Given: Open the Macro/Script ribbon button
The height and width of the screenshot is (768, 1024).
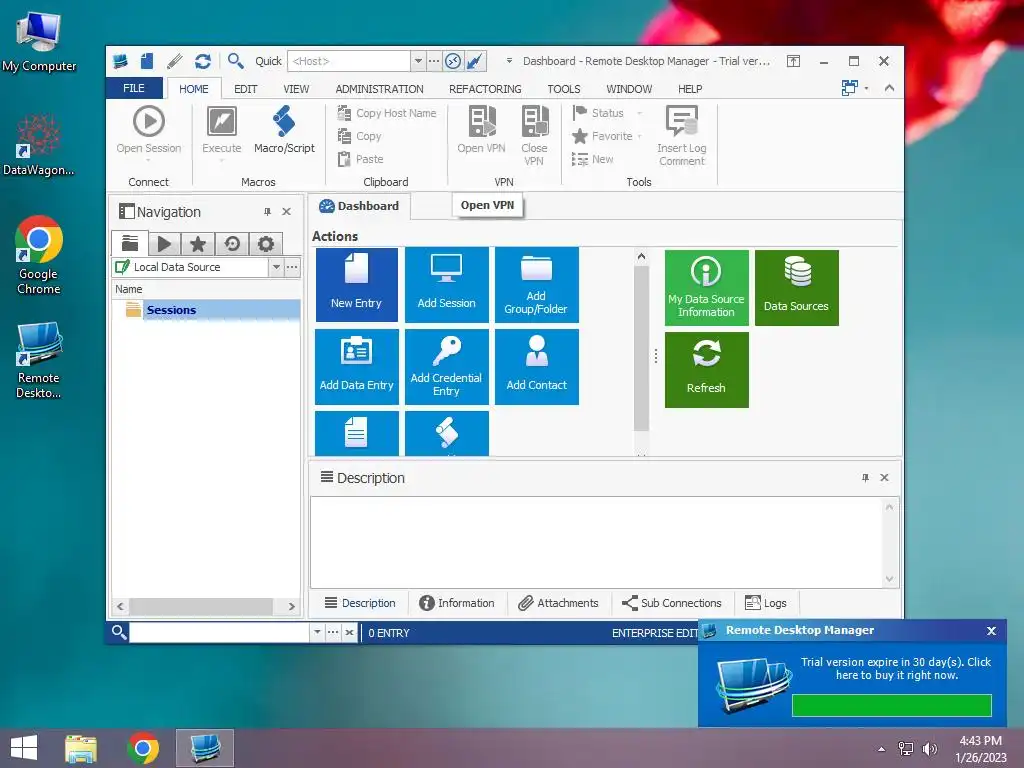Looking at the screenshot, I should (x=284, y=131).
